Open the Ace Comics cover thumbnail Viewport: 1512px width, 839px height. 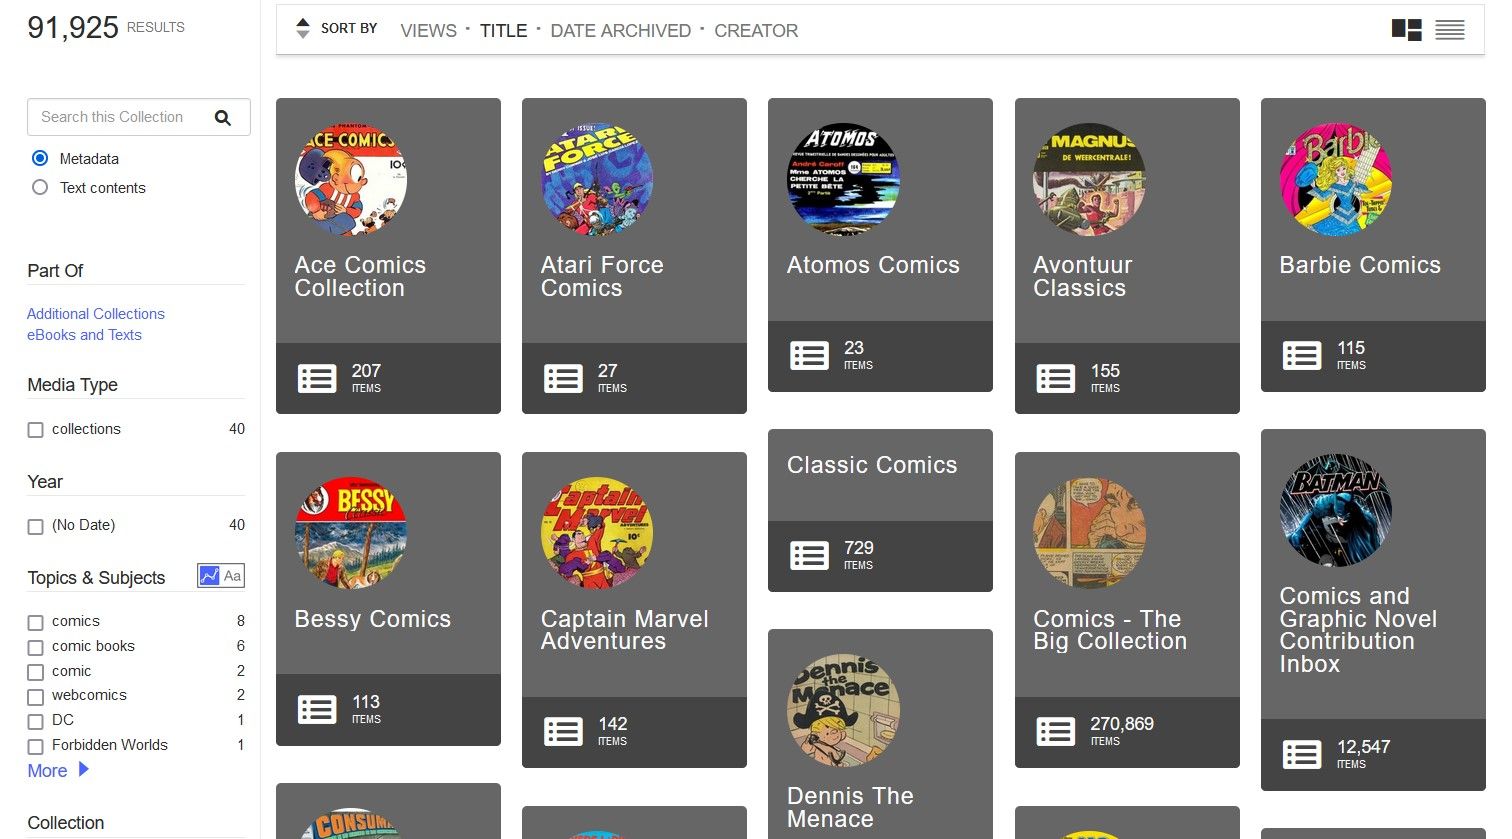coord(351,180)
